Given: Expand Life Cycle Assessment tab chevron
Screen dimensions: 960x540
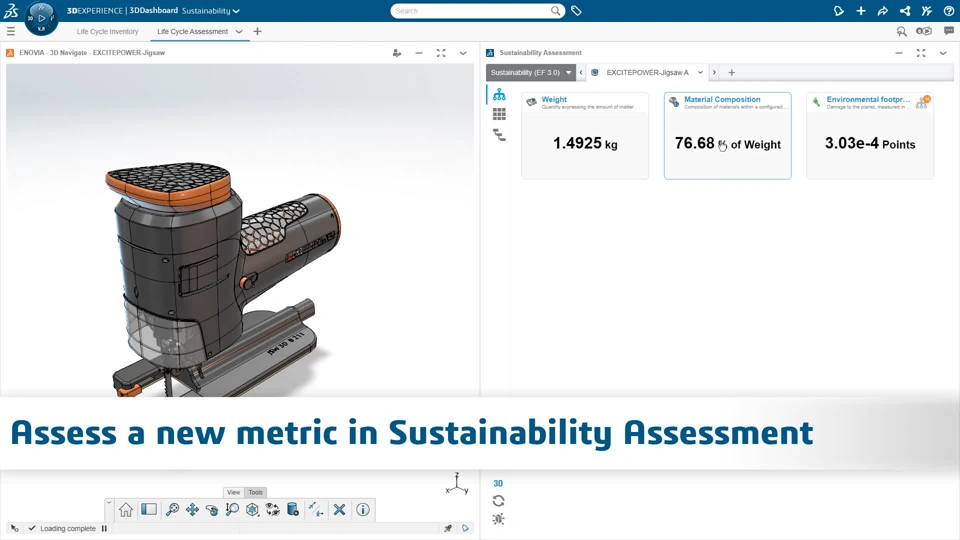Looking at the screenshot, I should point(239,32).
